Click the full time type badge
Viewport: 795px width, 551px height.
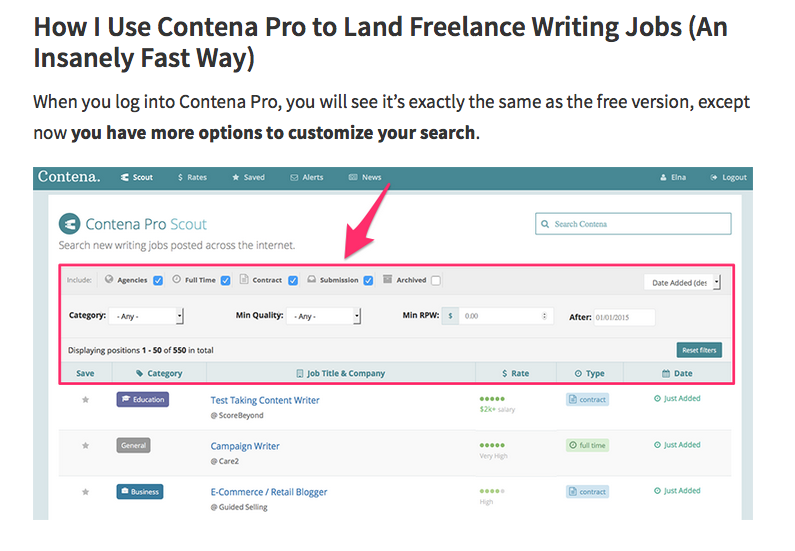(587, 445)
